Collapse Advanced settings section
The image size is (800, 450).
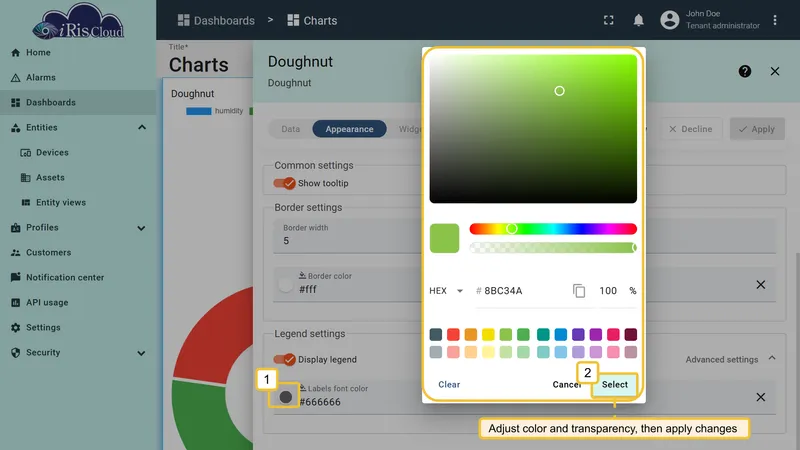pyautogui.click(x=730, y=359)
